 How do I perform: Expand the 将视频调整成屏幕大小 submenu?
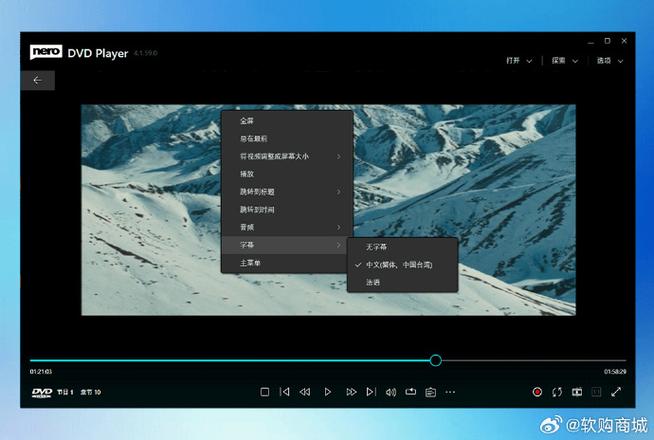[287, 156]
